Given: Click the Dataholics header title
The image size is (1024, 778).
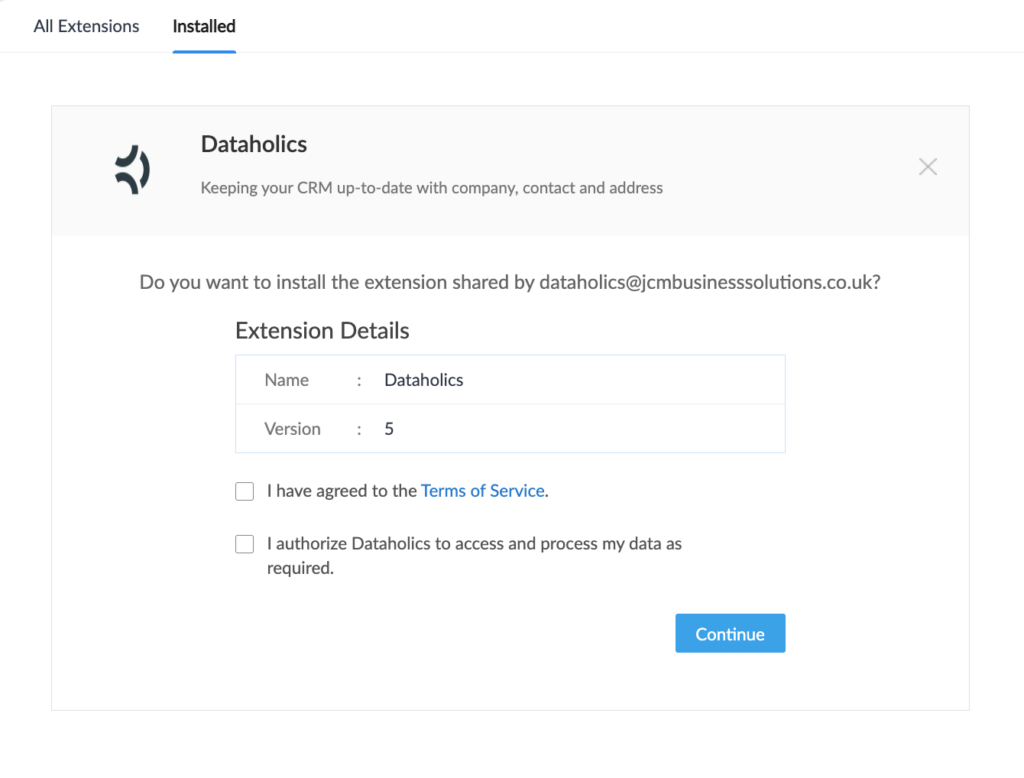Looking at the screenshot, I should click(x=253, y=144).
